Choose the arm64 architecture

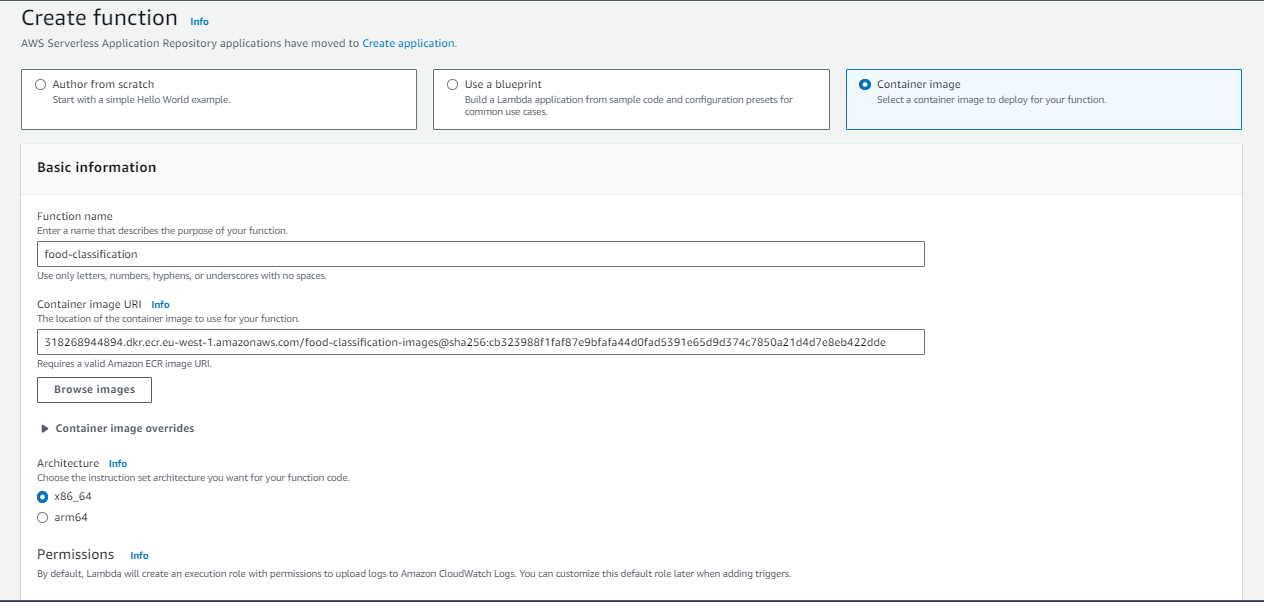tap(42, 518)
